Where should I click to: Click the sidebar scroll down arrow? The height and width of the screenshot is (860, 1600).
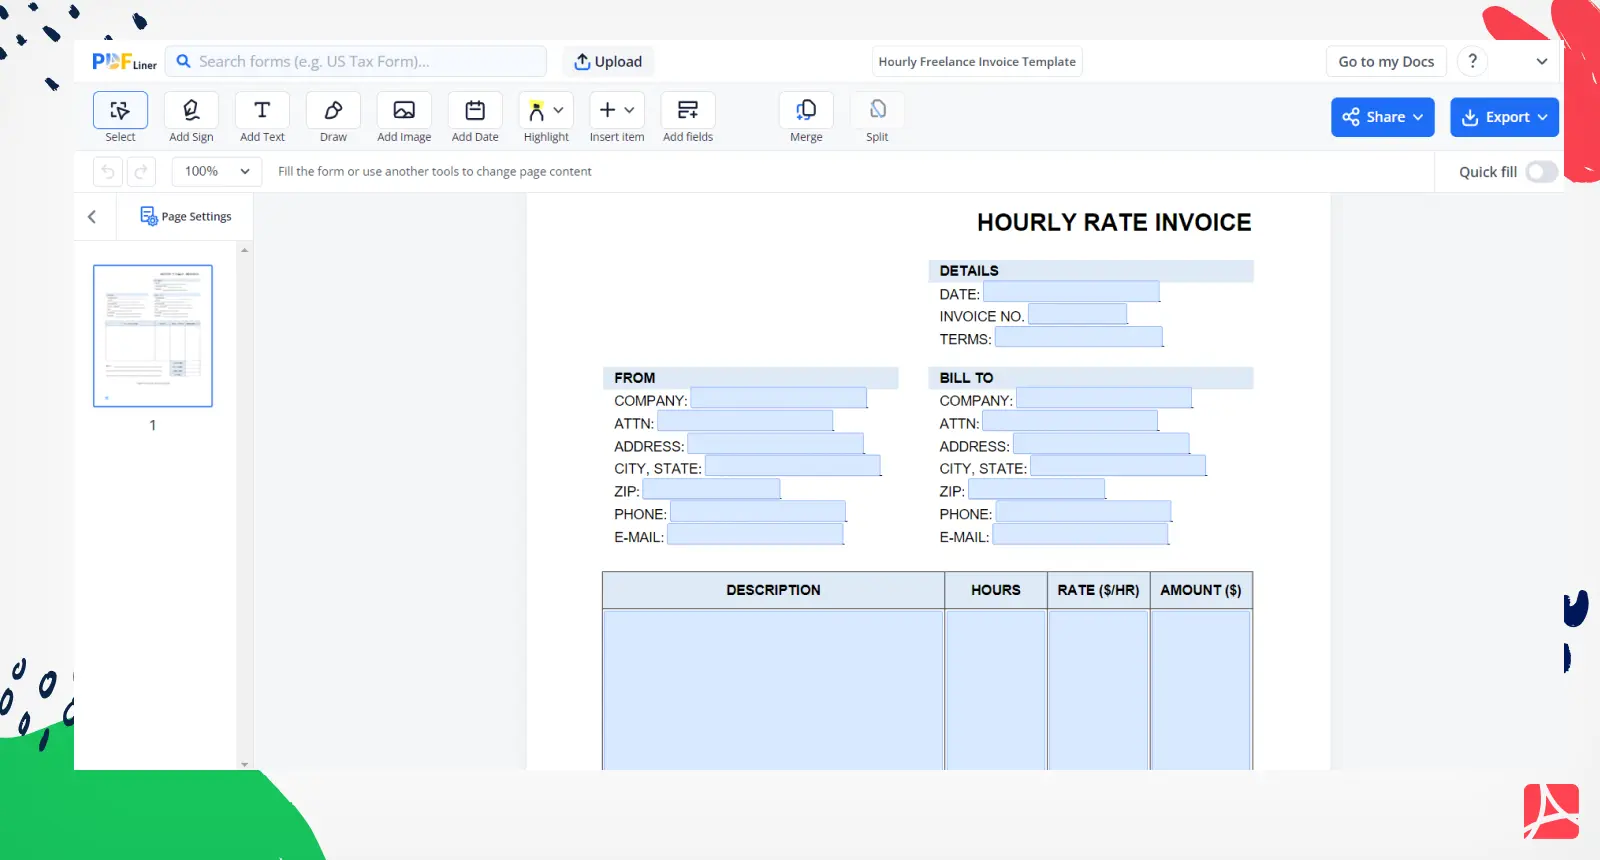click(x=245, y=764)
